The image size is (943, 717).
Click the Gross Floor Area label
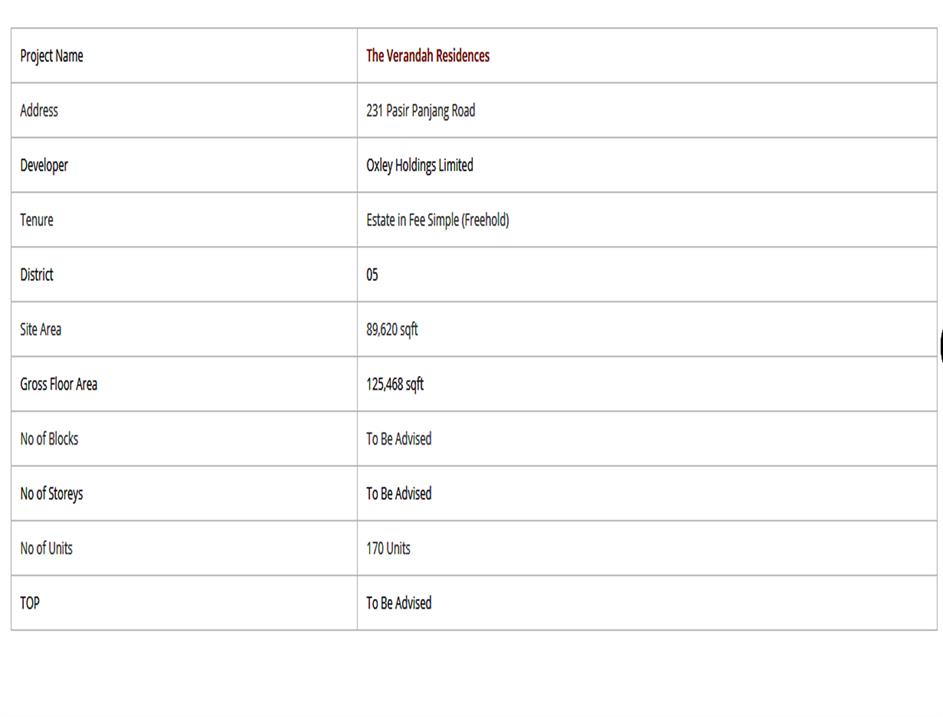59,384
